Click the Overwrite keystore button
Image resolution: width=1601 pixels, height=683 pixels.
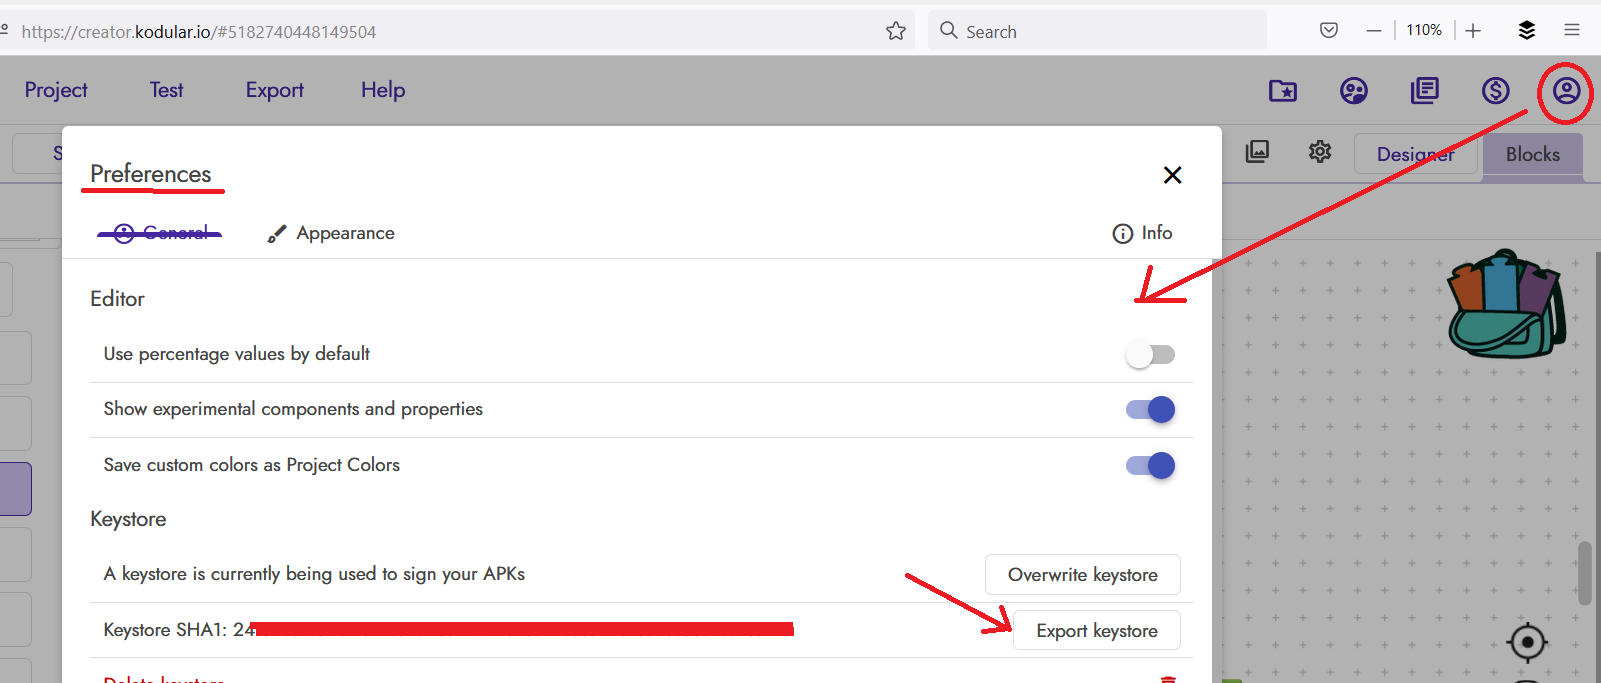coord(1083,575)
